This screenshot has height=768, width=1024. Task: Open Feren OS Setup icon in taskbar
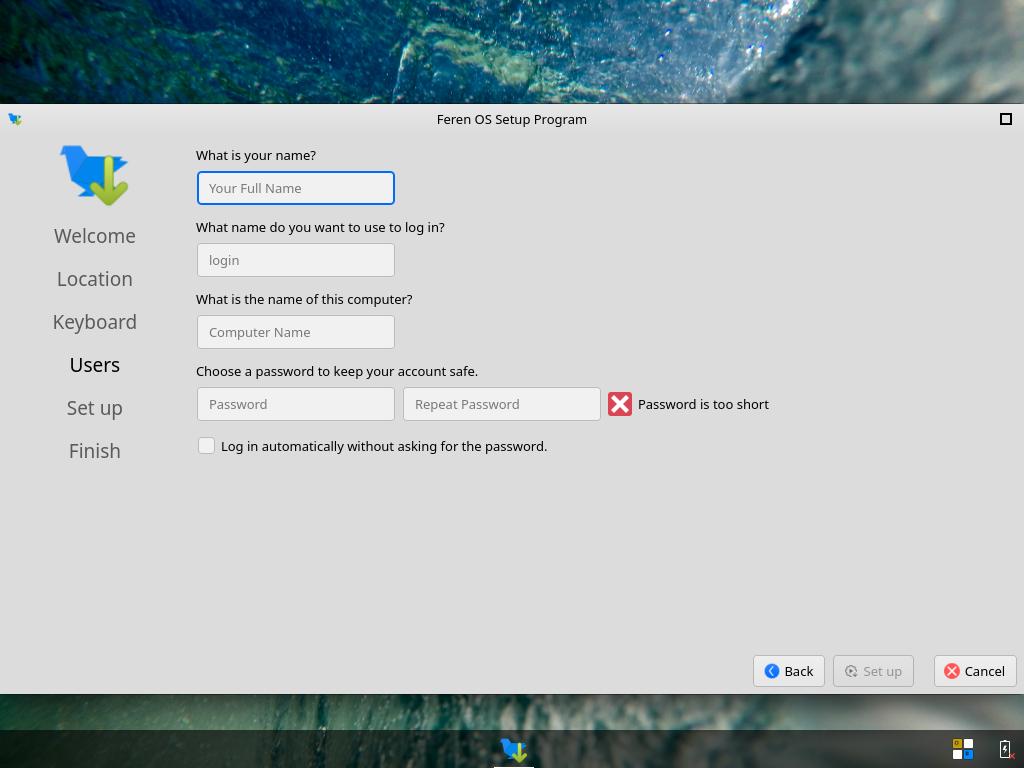[514, 750]
